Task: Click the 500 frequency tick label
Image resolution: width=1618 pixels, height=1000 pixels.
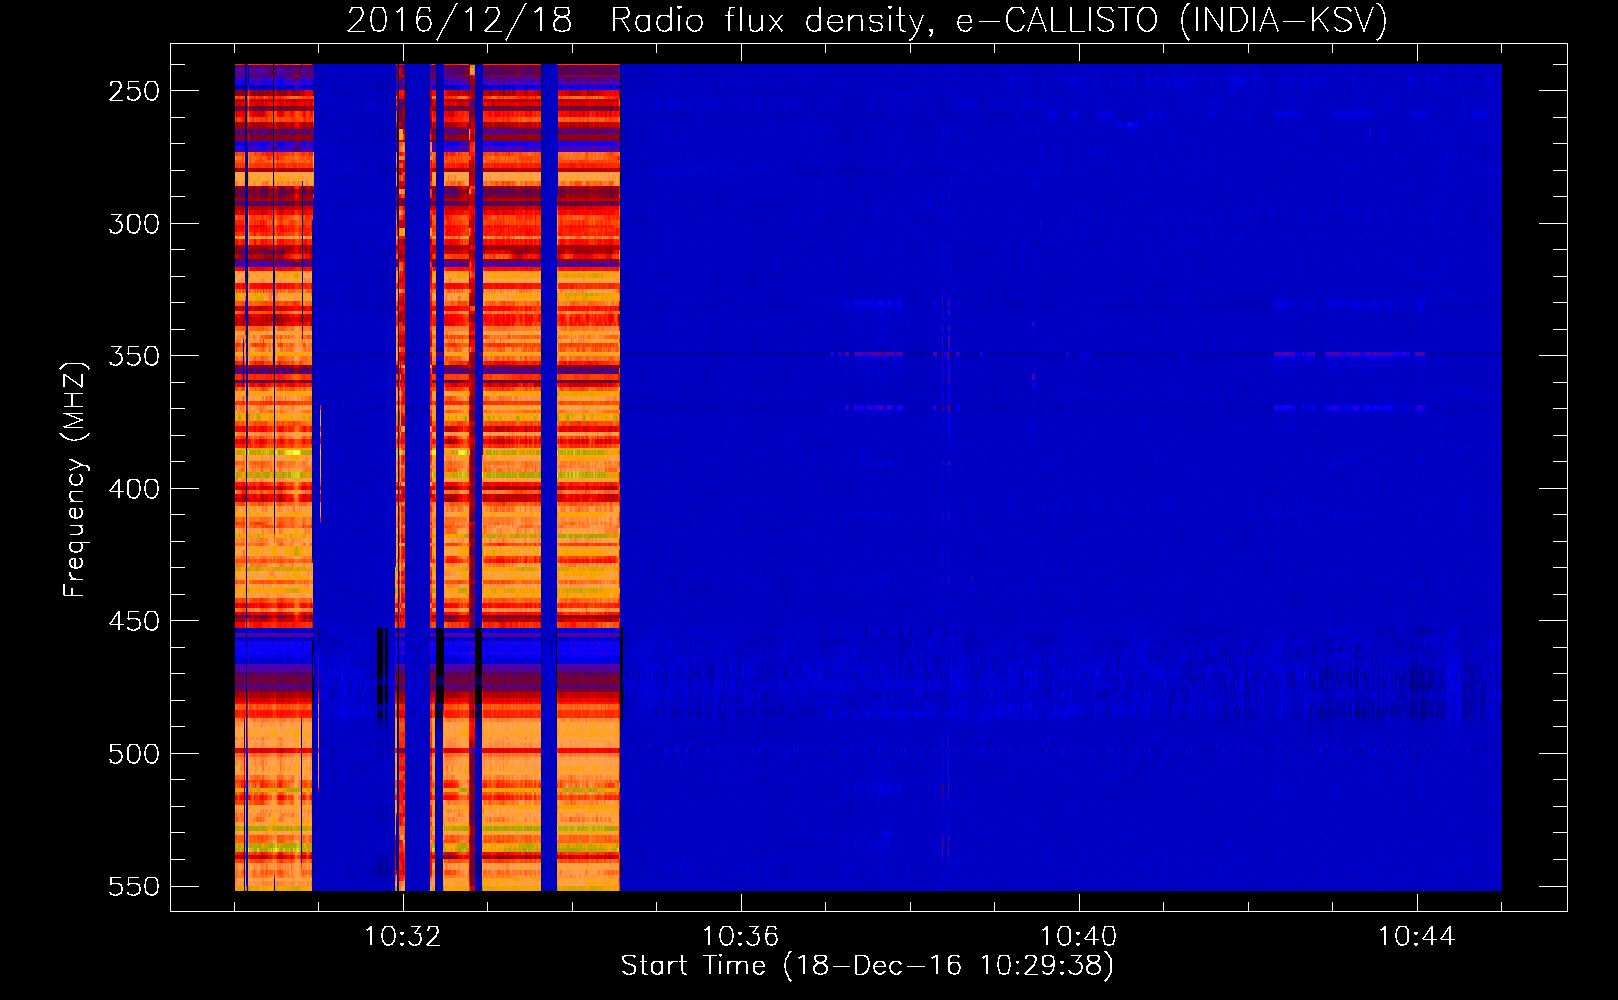Action: coord(134,754)
